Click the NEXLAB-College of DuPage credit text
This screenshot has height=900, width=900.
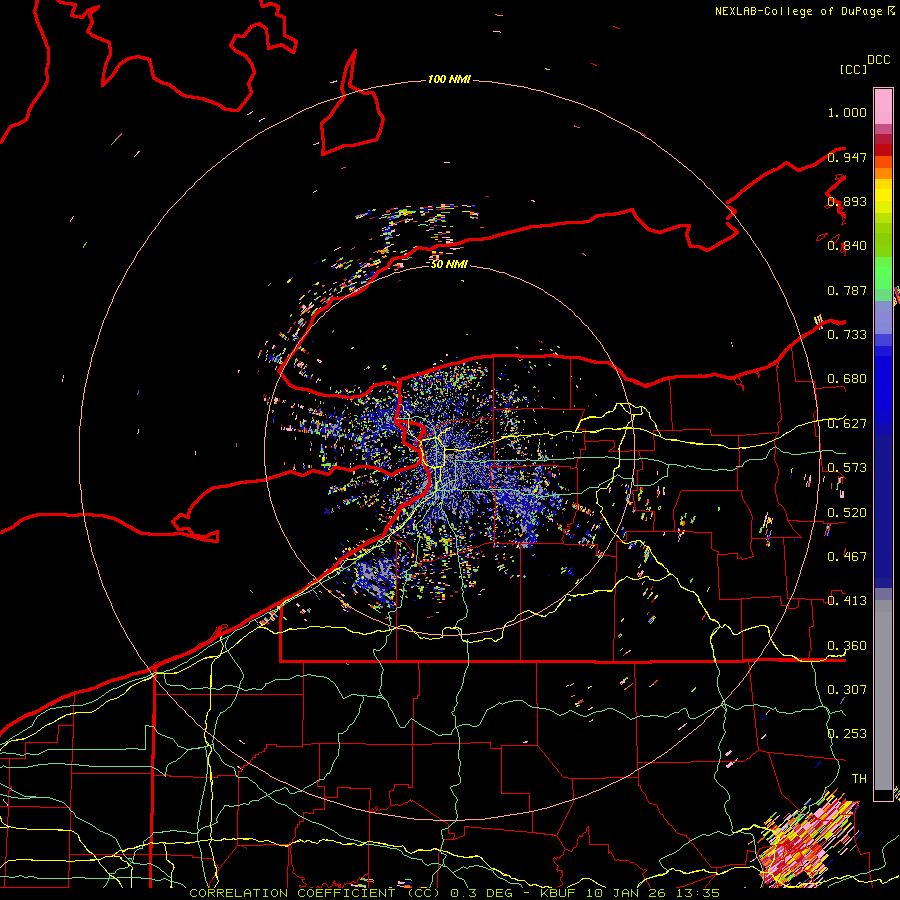coord(799,11)
